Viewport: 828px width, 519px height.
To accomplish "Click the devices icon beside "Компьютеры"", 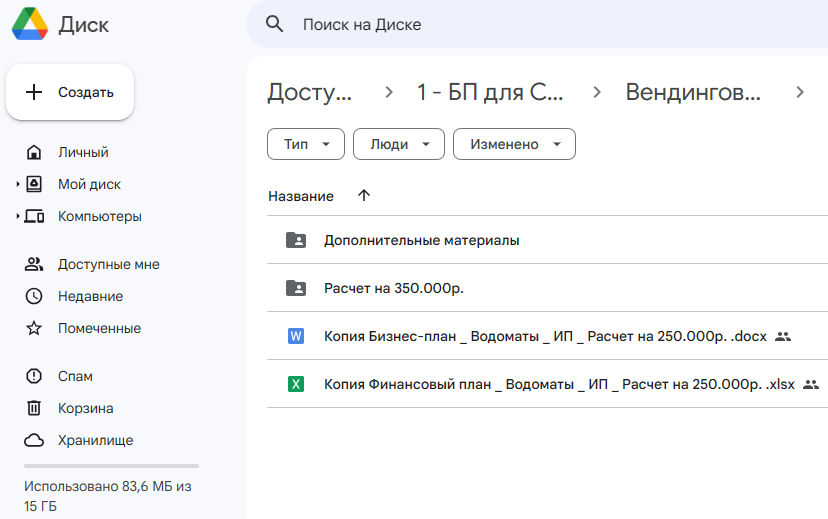I will coord(34,216).
